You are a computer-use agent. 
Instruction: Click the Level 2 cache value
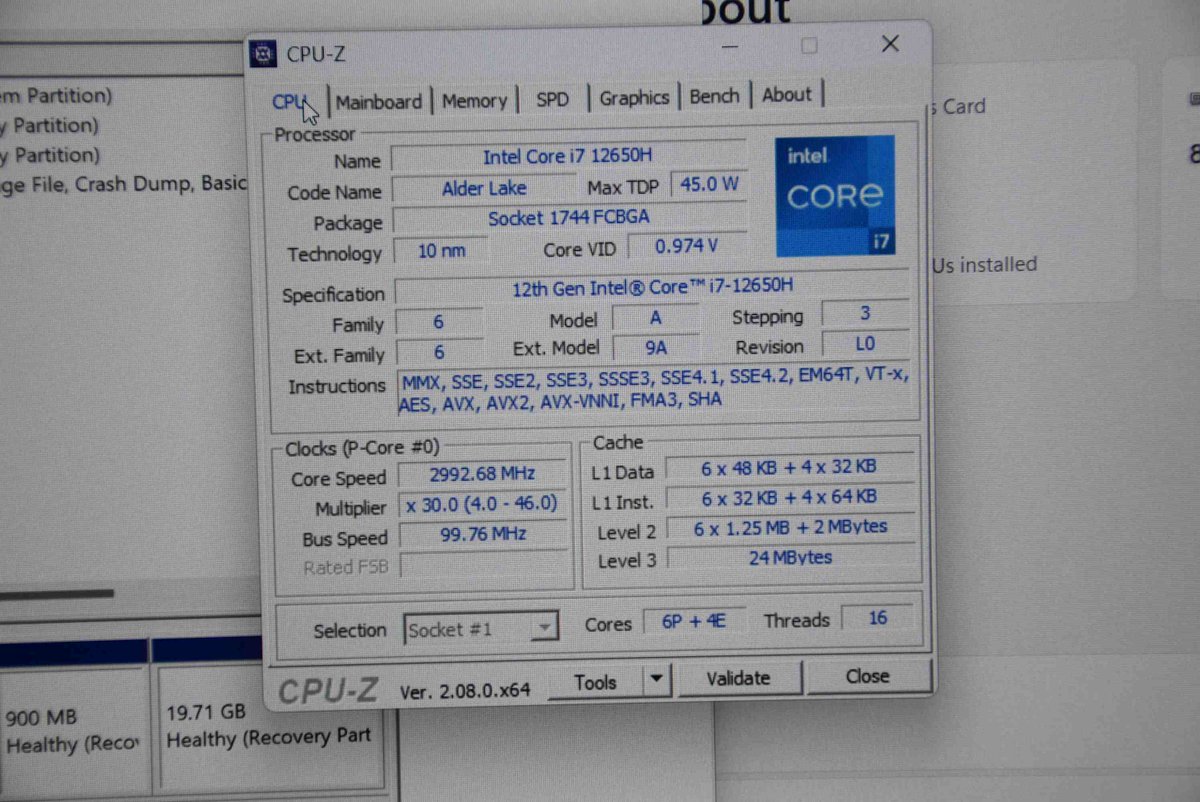[791, 527]
